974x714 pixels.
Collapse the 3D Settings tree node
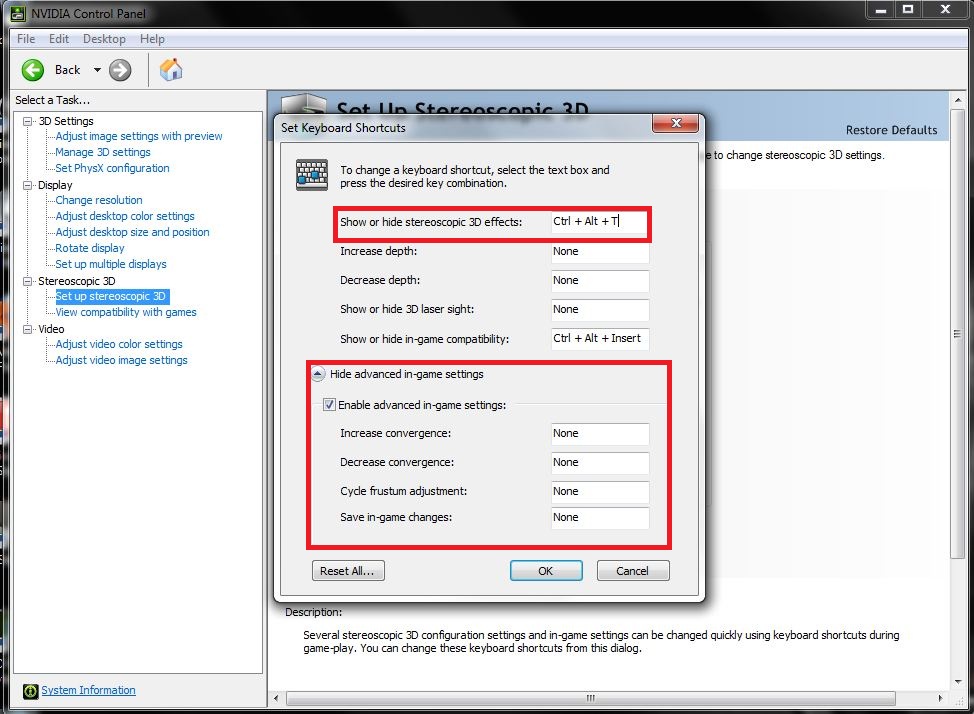[27, 121]
